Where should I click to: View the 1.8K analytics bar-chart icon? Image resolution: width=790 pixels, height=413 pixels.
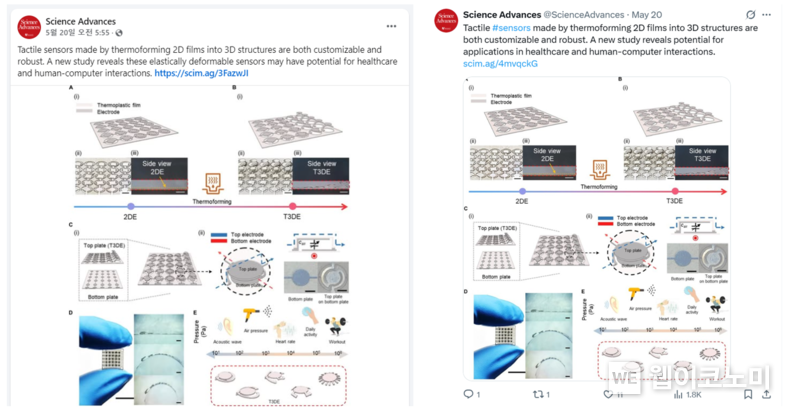[x=678, y=394]
